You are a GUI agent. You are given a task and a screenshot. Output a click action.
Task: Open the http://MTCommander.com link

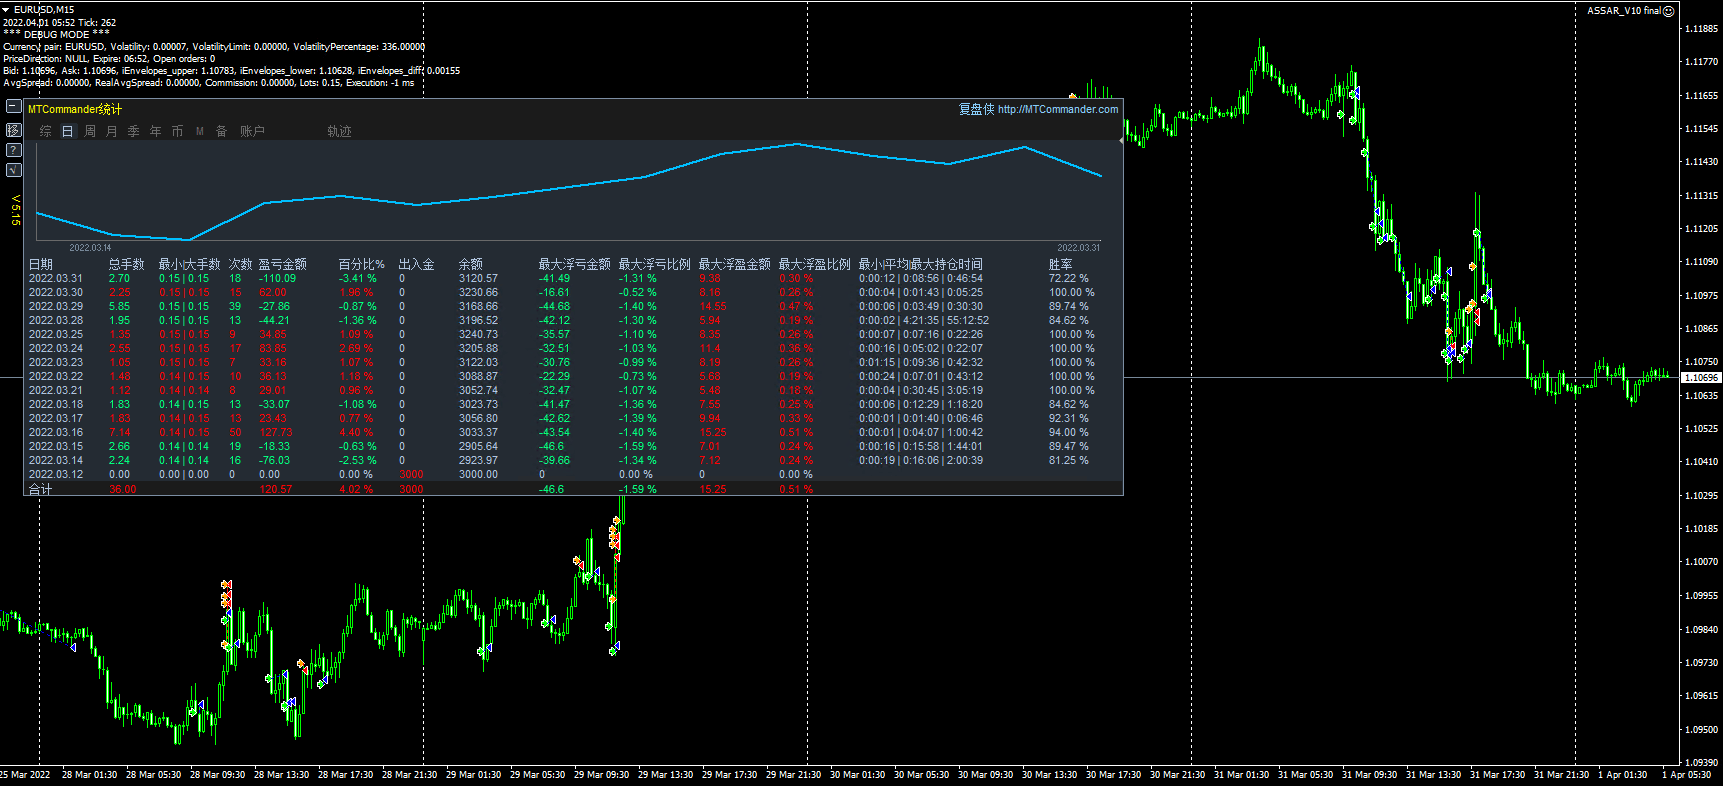coord(1058,109)
